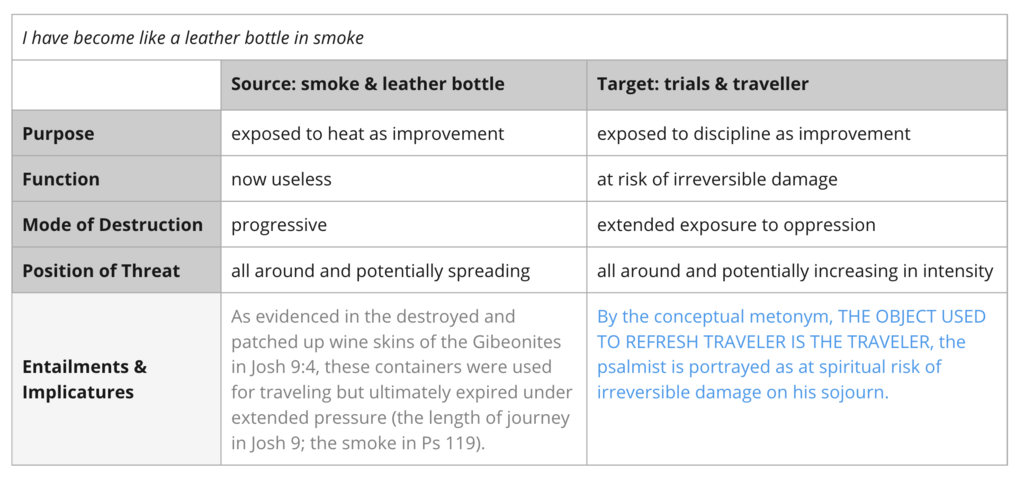Image resolution: width=1024 pixels, height=481 pixels.
Task: Click the 'Function' row label
Action: (61, 179)
